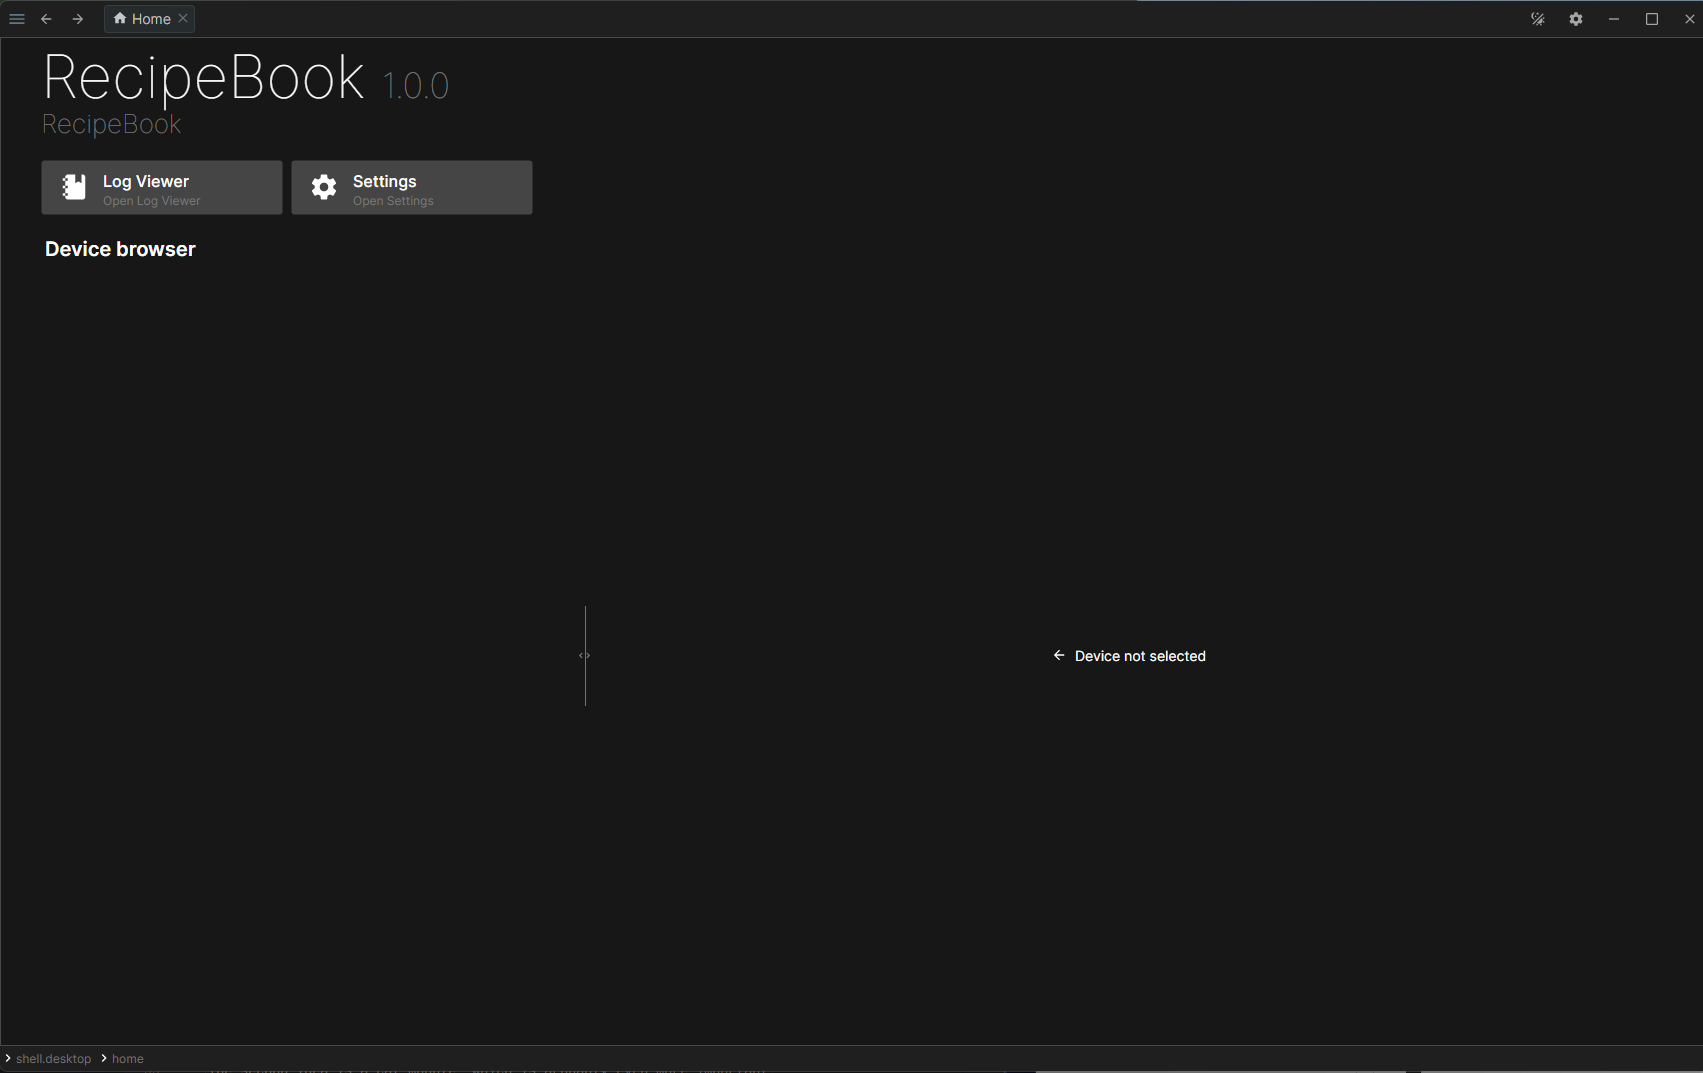Open settings via the title bar gear icon
Screen dimensions: 1703x1073
point(1576,19)
